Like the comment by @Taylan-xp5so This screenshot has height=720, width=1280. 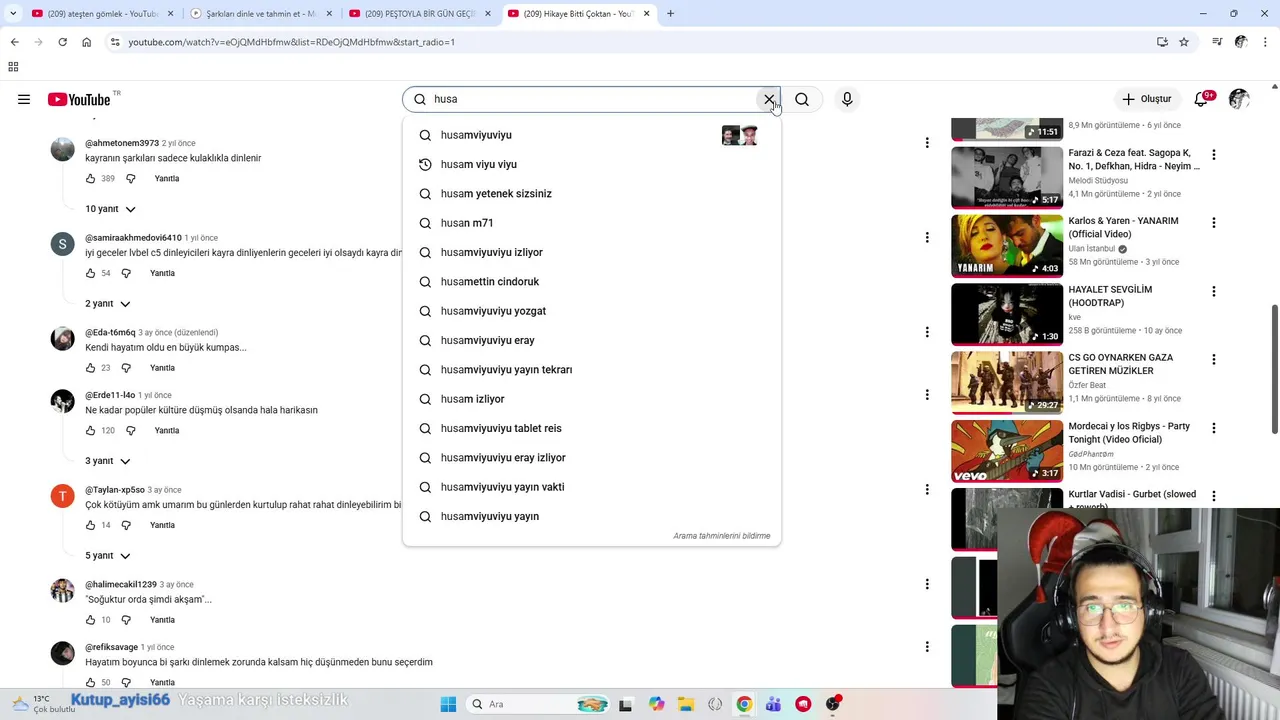click(90, 525)
